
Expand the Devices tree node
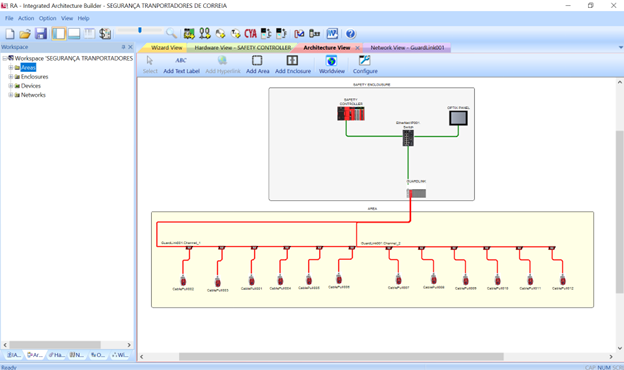(11, 86)
